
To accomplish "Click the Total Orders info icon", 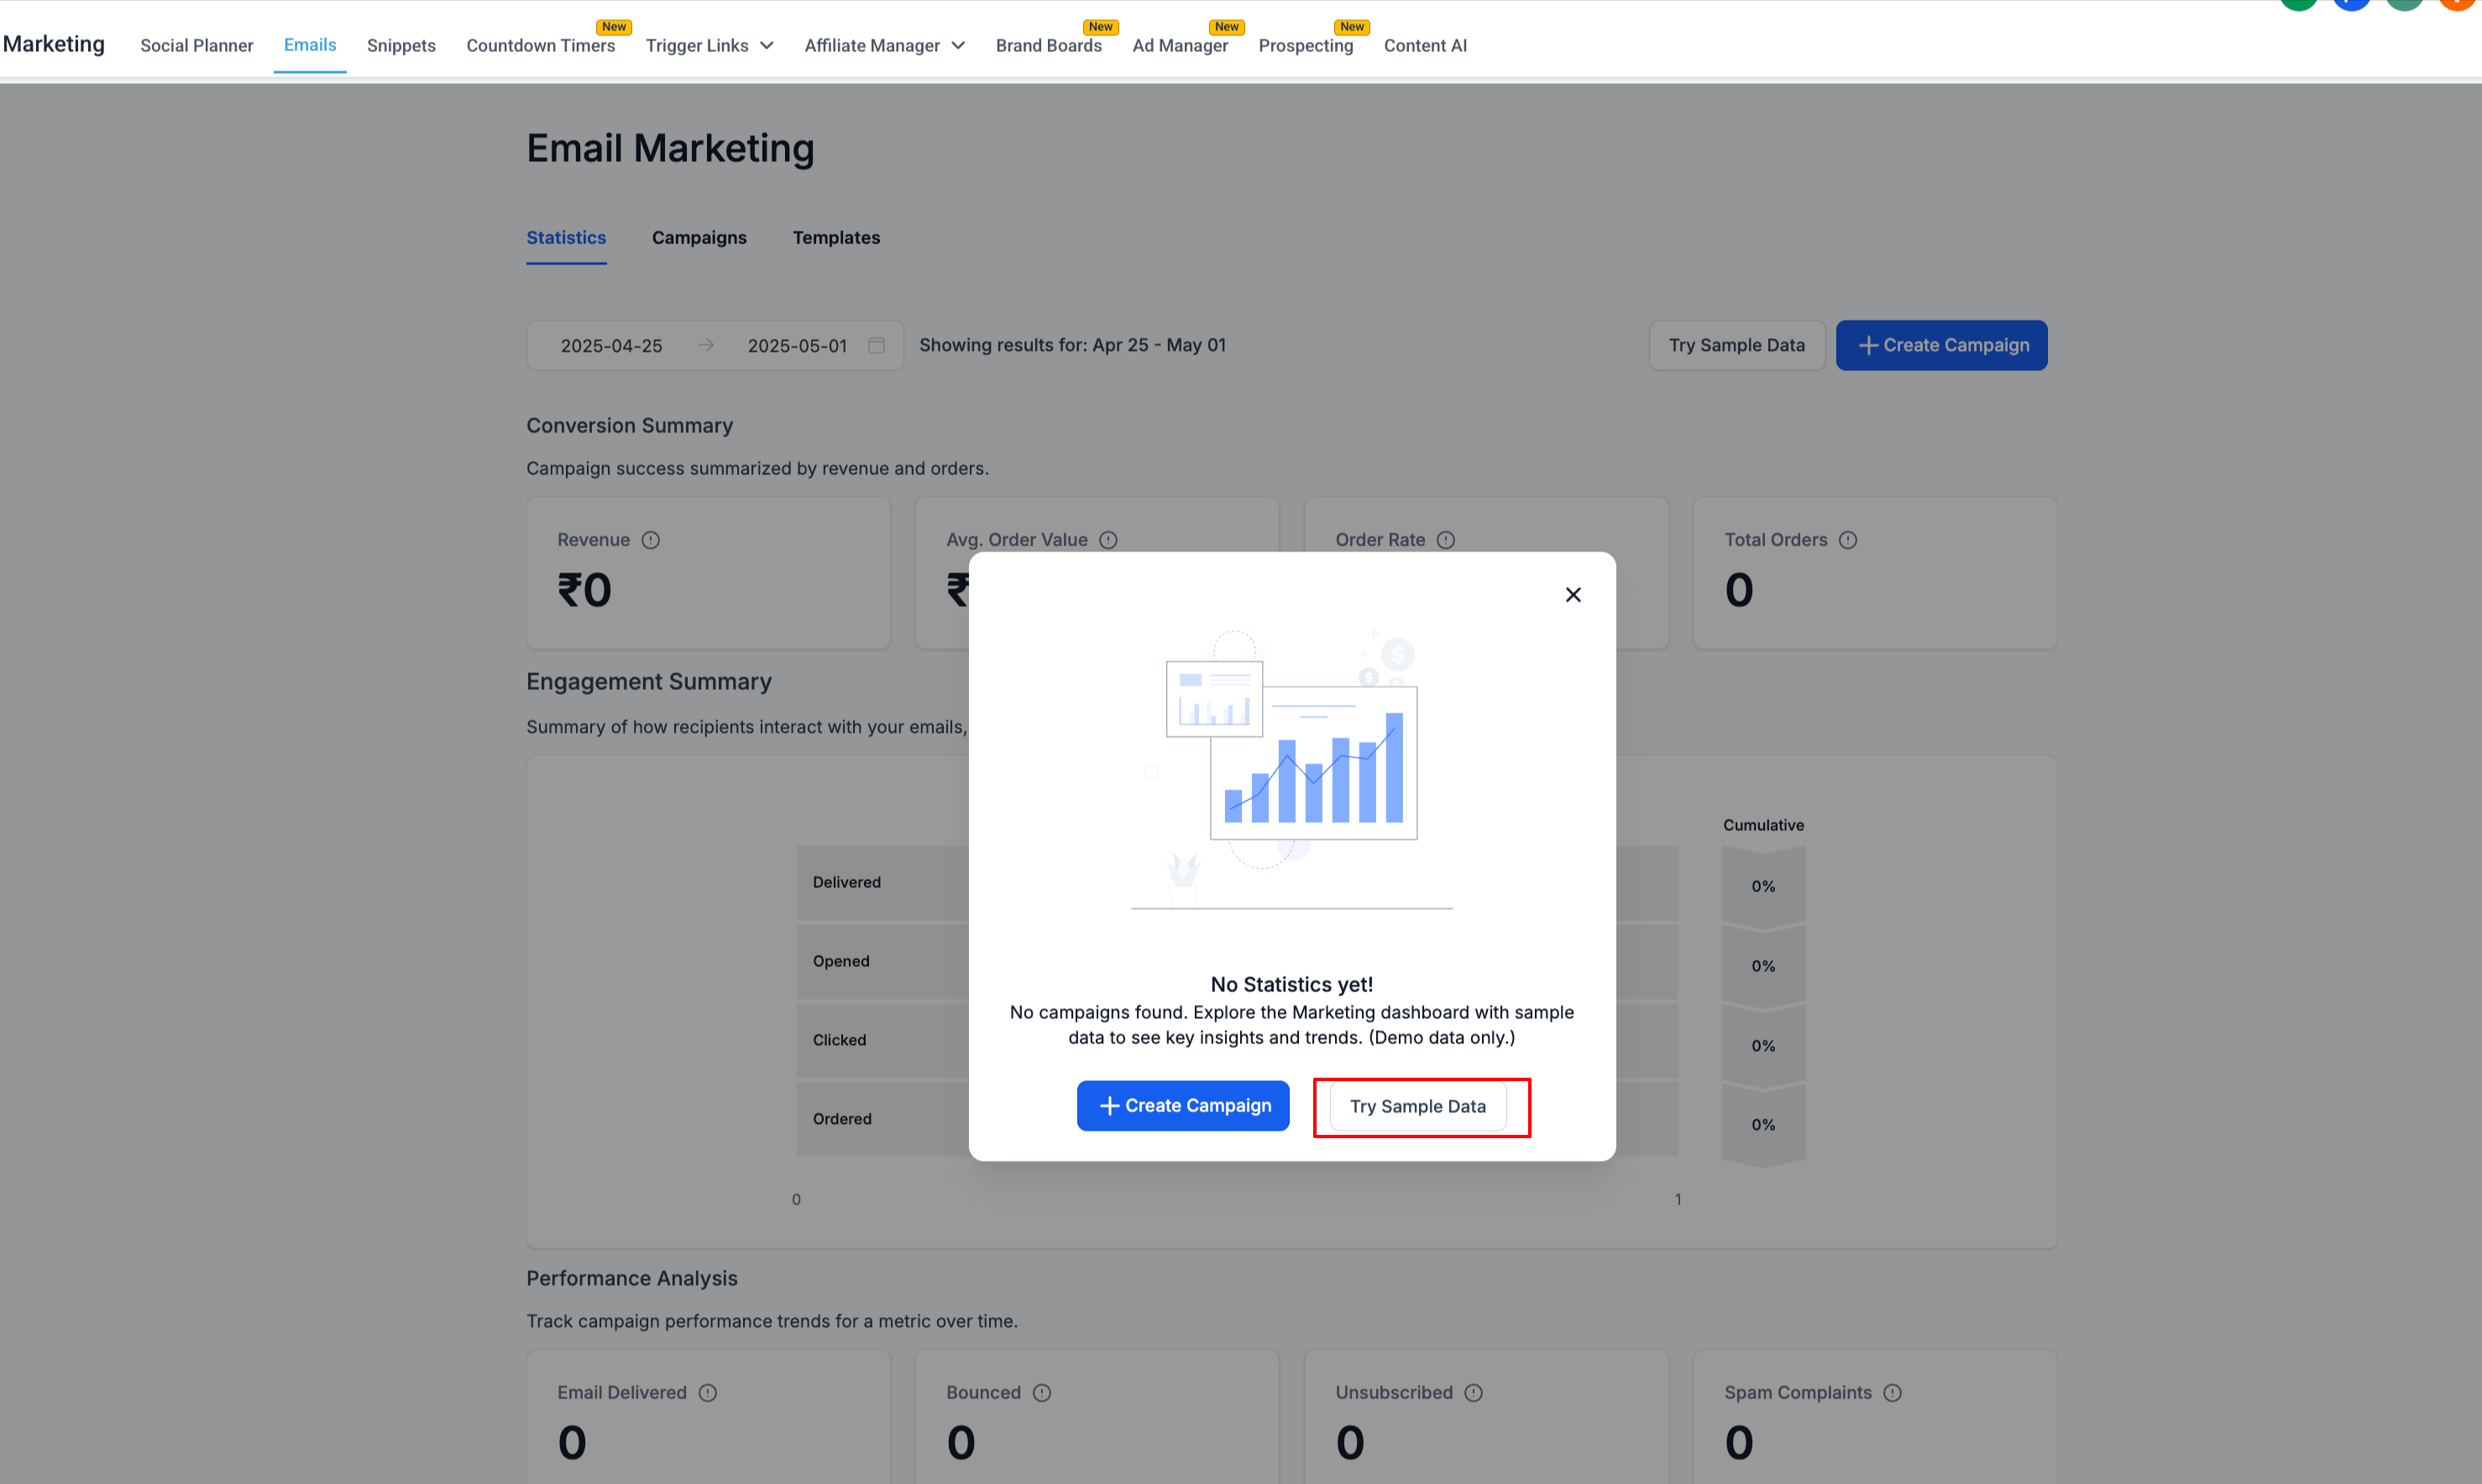I will click(1847, 540).
